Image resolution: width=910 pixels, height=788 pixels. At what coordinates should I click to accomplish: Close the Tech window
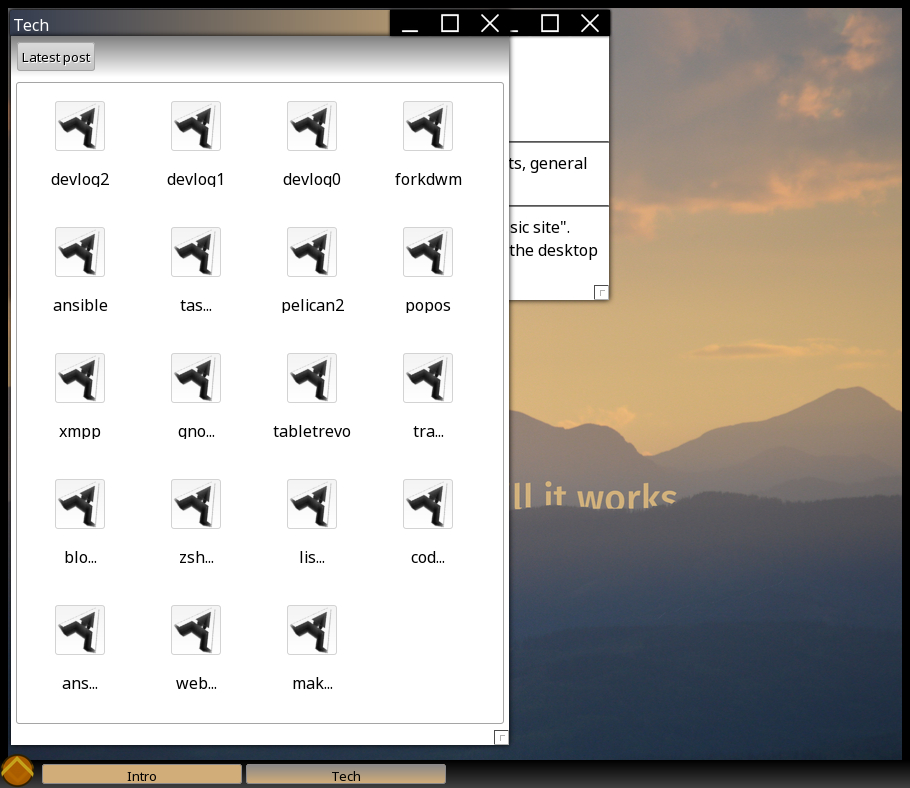coord(490,24)
